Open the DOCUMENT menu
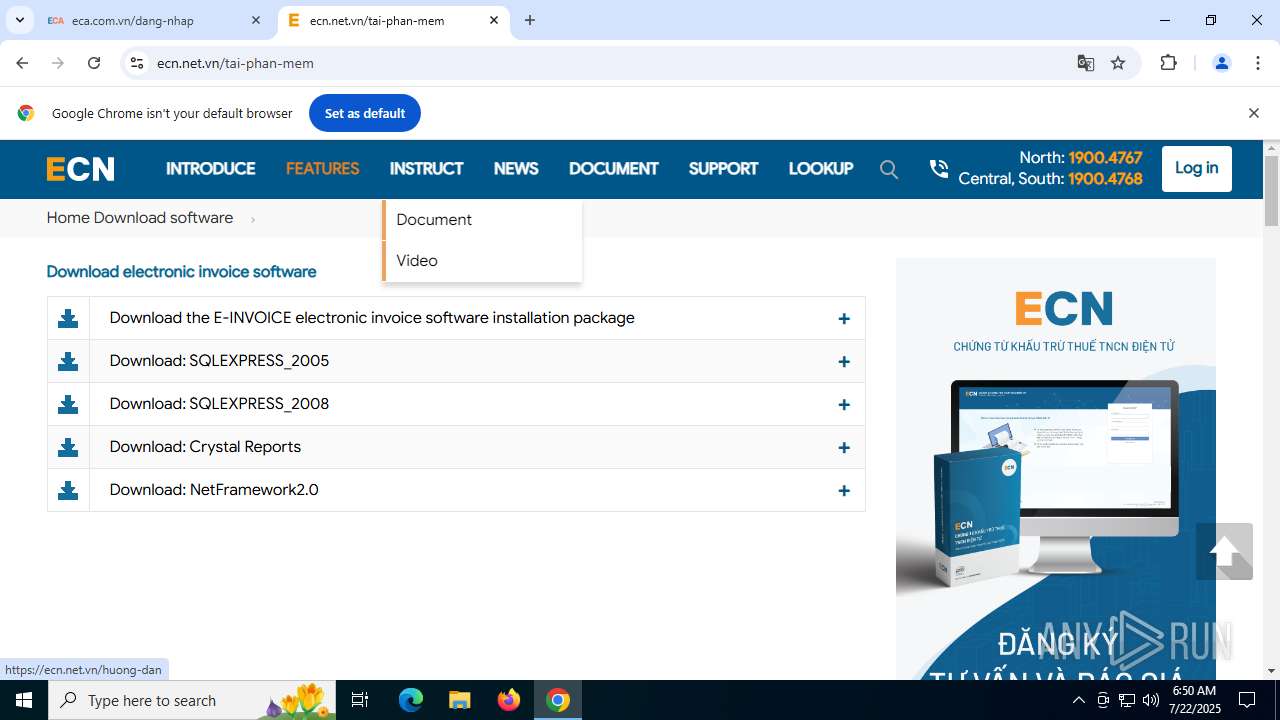This screenshot has width=1280, height=720. click(614, 169)
